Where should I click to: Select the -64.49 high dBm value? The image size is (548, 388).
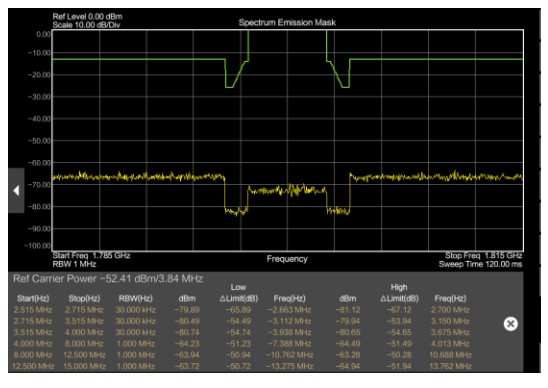click(x=348, y=344)
